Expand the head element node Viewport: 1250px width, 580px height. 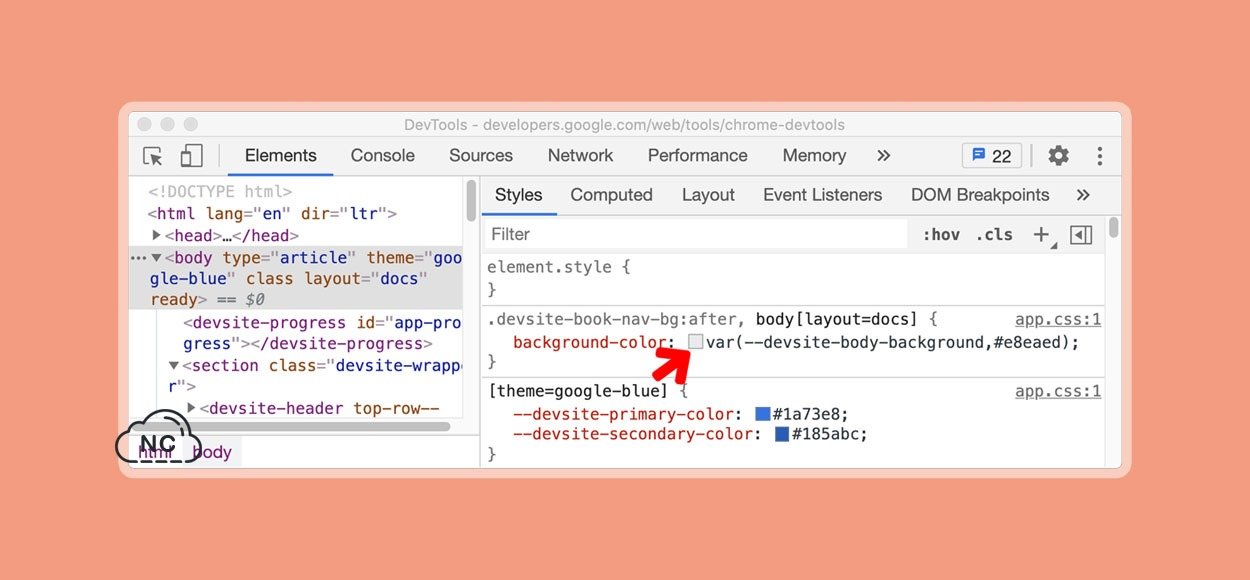157,235
